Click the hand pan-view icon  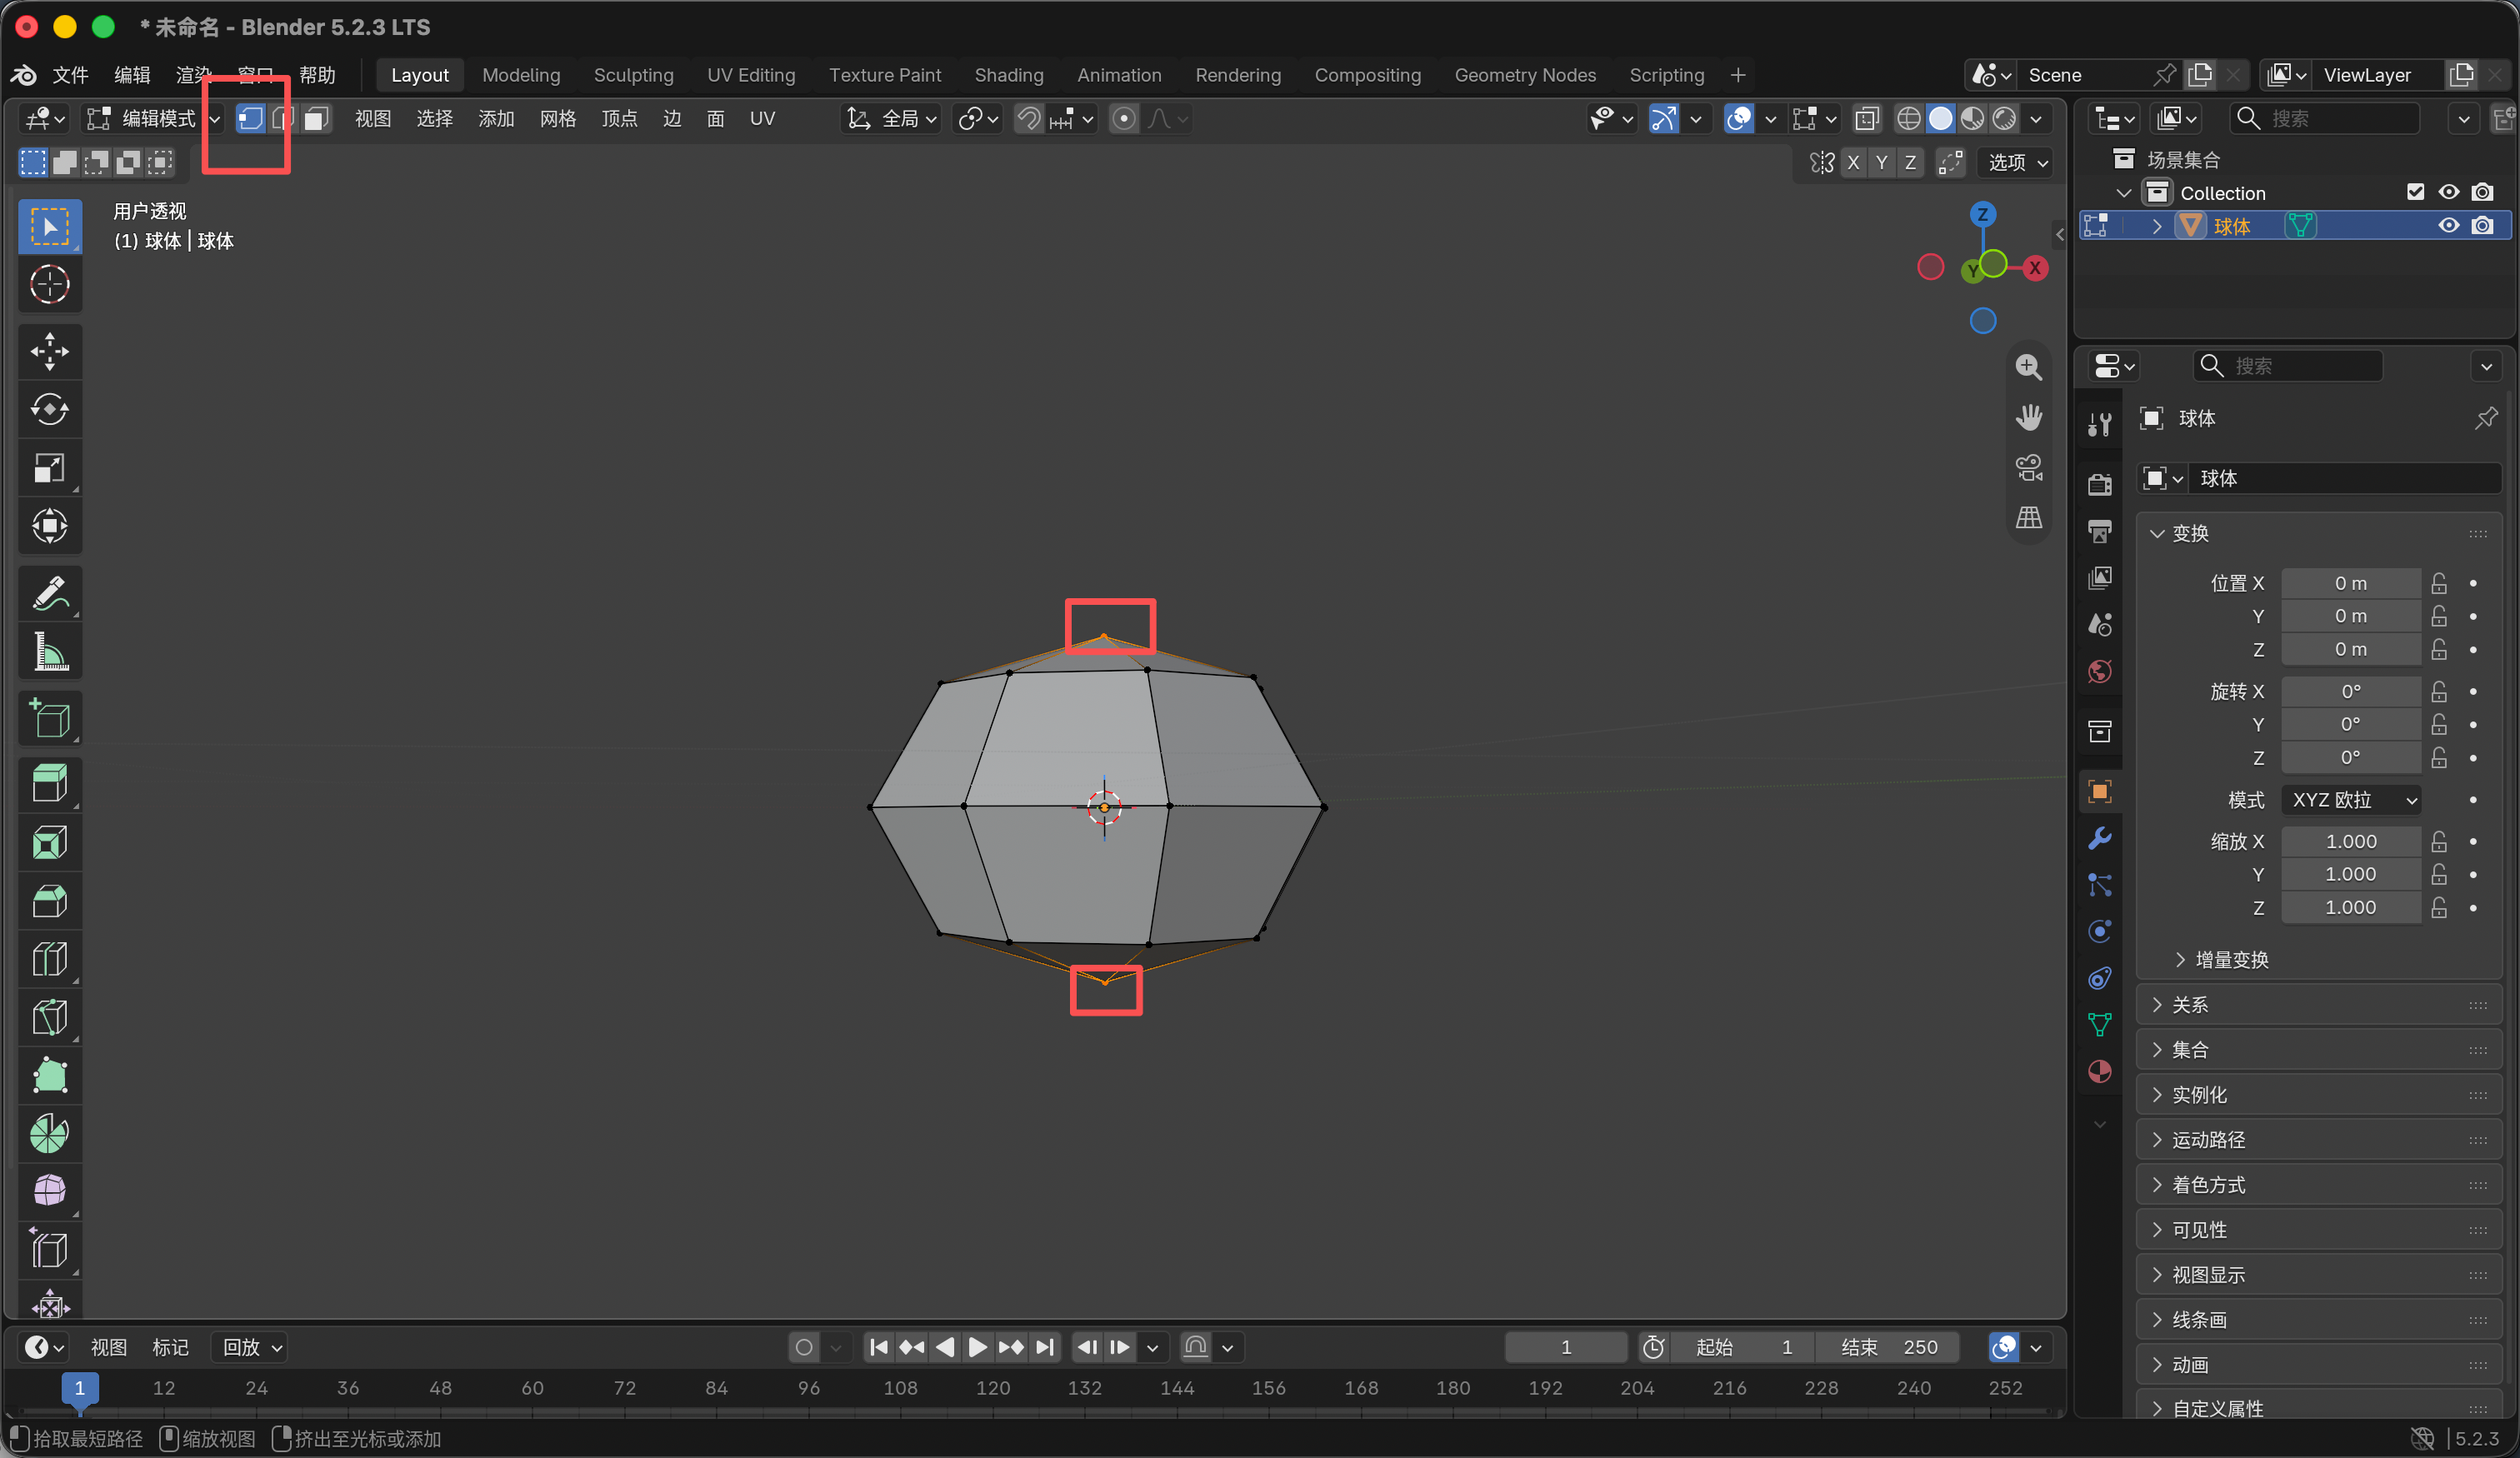[x=2028, y=417]
